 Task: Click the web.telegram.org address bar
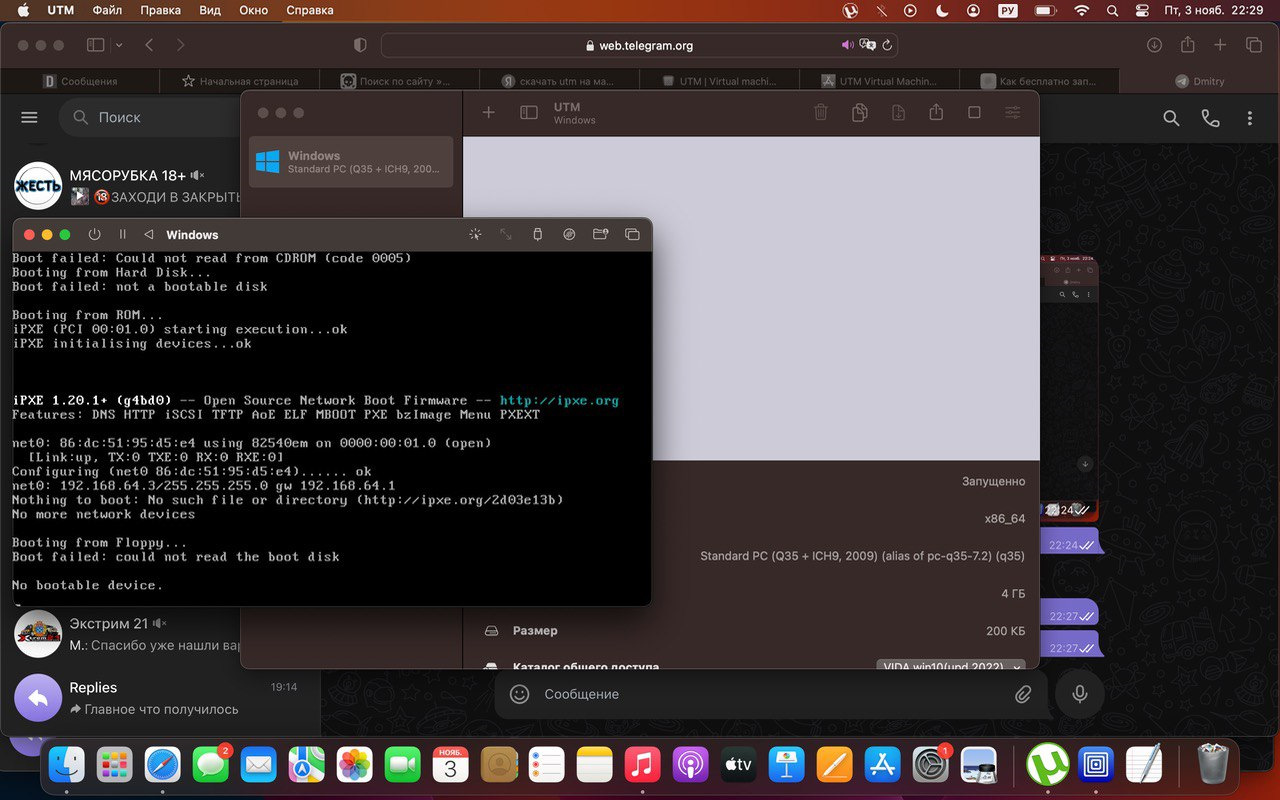click(638, 45)
